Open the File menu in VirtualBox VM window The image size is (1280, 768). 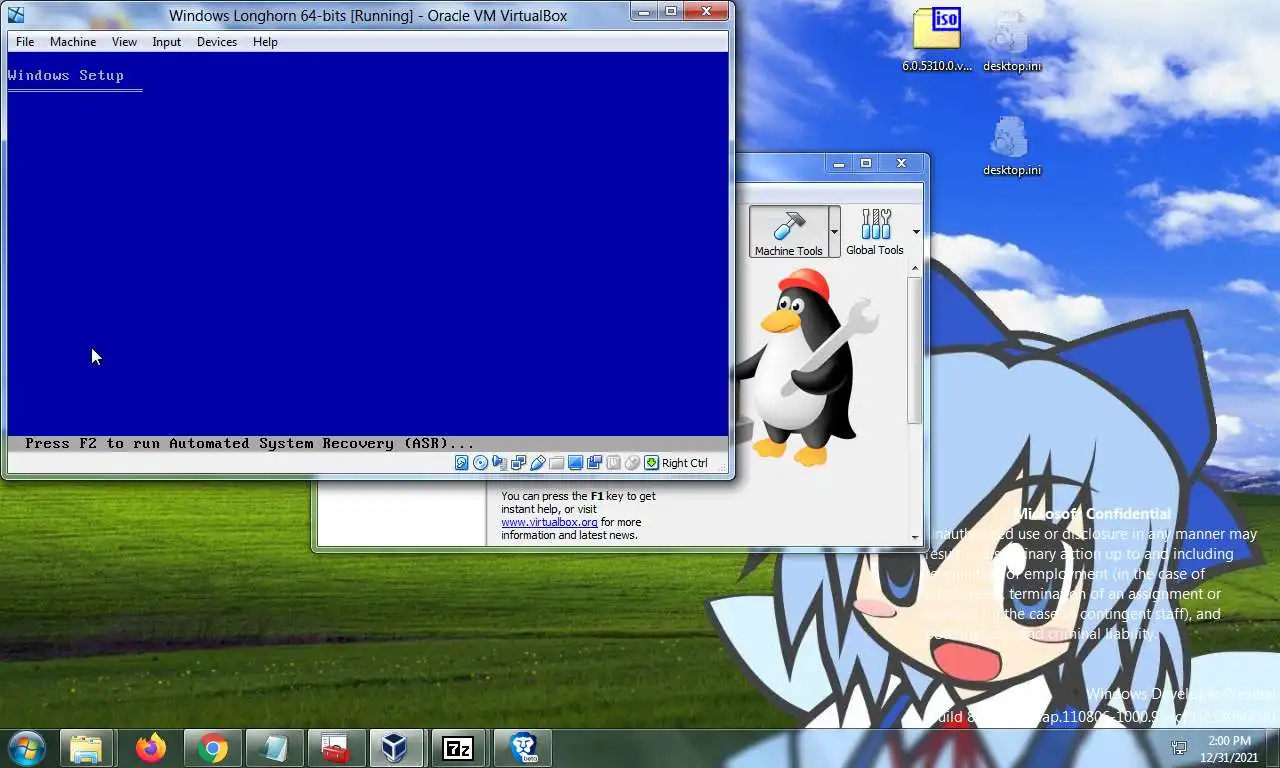25,42
